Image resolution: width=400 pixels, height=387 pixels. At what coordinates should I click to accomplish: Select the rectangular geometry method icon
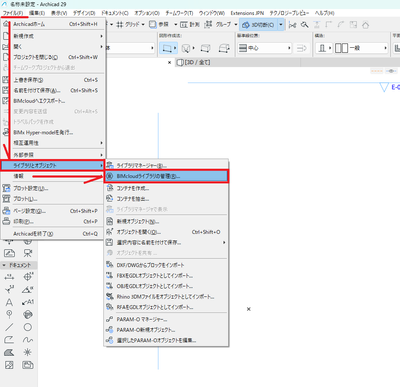coord(168,48)
